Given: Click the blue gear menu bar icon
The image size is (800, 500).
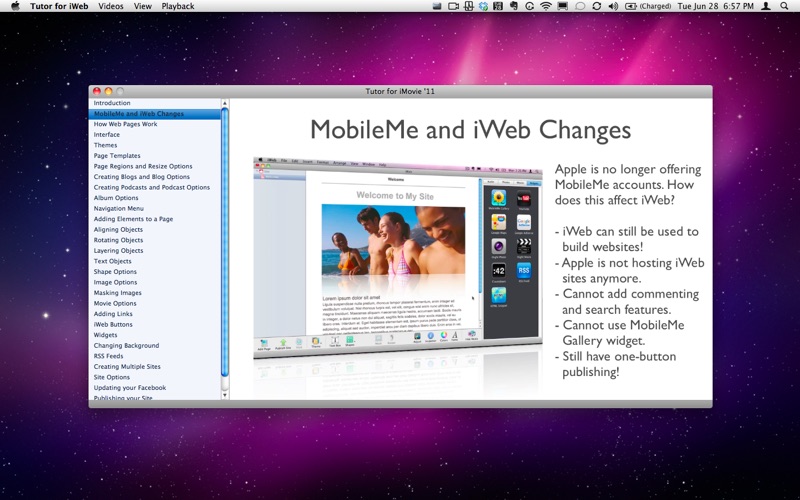Looking at the screenshot, I should pyautogui.click(x=483, y=6).
